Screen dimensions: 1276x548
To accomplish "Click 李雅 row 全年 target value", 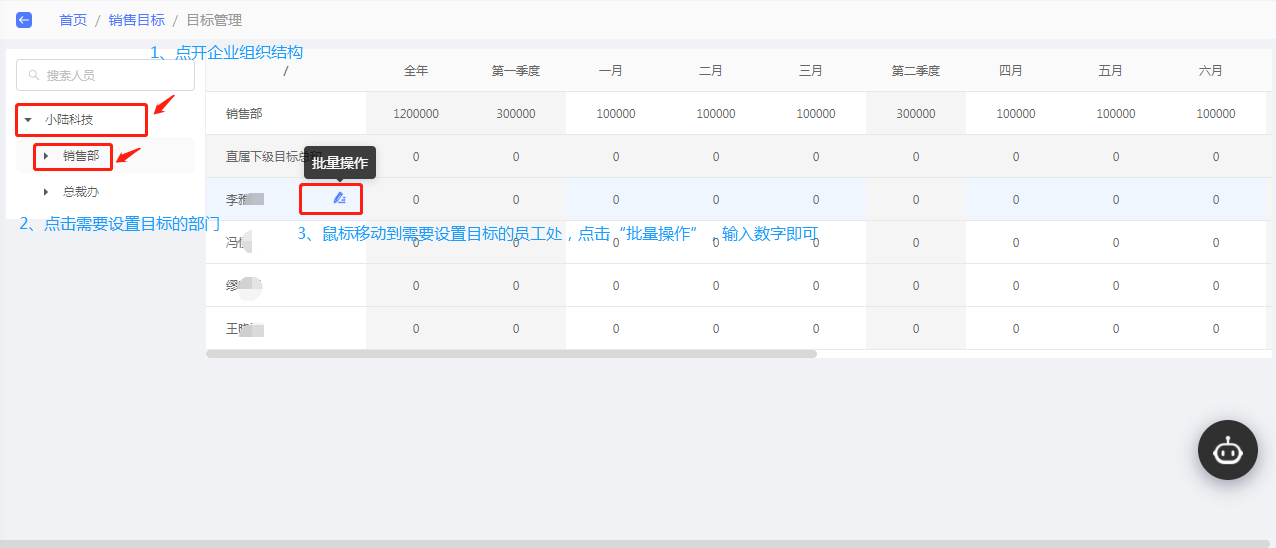I will [x=416, y=200].
